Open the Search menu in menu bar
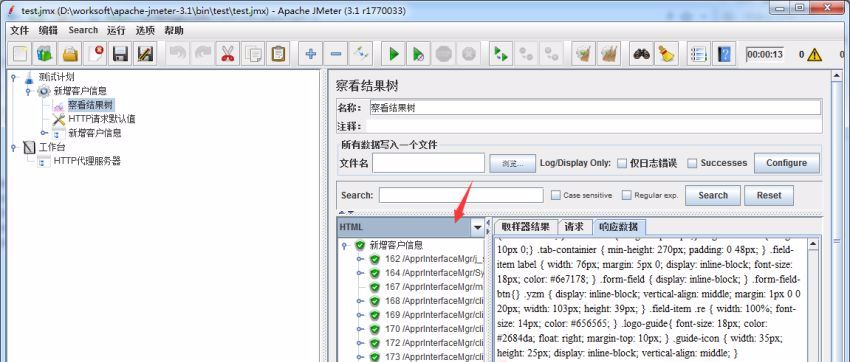 pyautogui.click(x=83, y=30)
